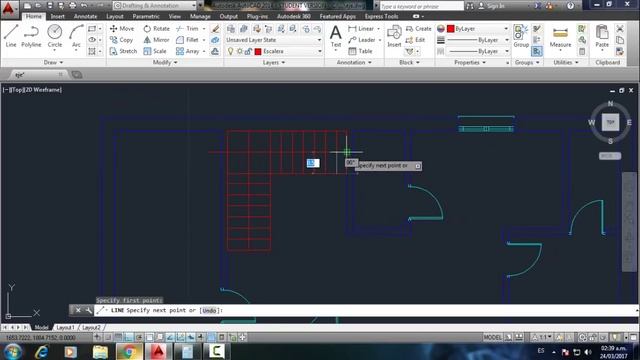Activate the Fillet command

coord(187,40)
